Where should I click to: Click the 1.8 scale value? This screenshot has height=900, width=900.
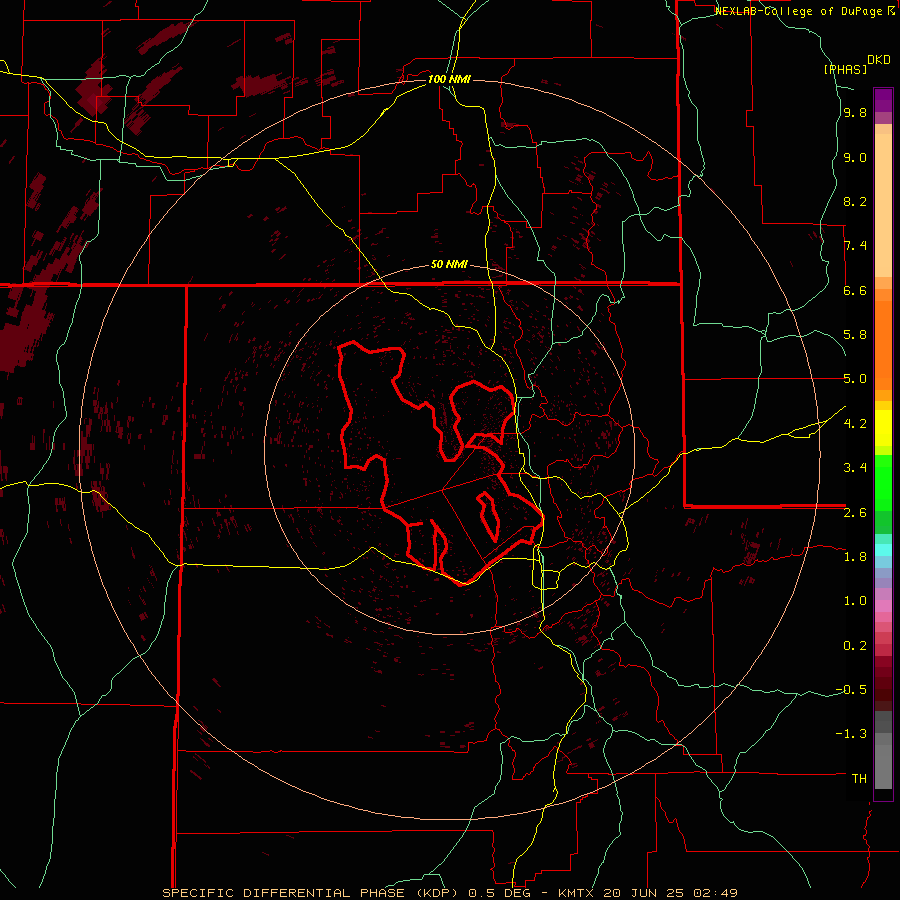(x=855, y=556)
